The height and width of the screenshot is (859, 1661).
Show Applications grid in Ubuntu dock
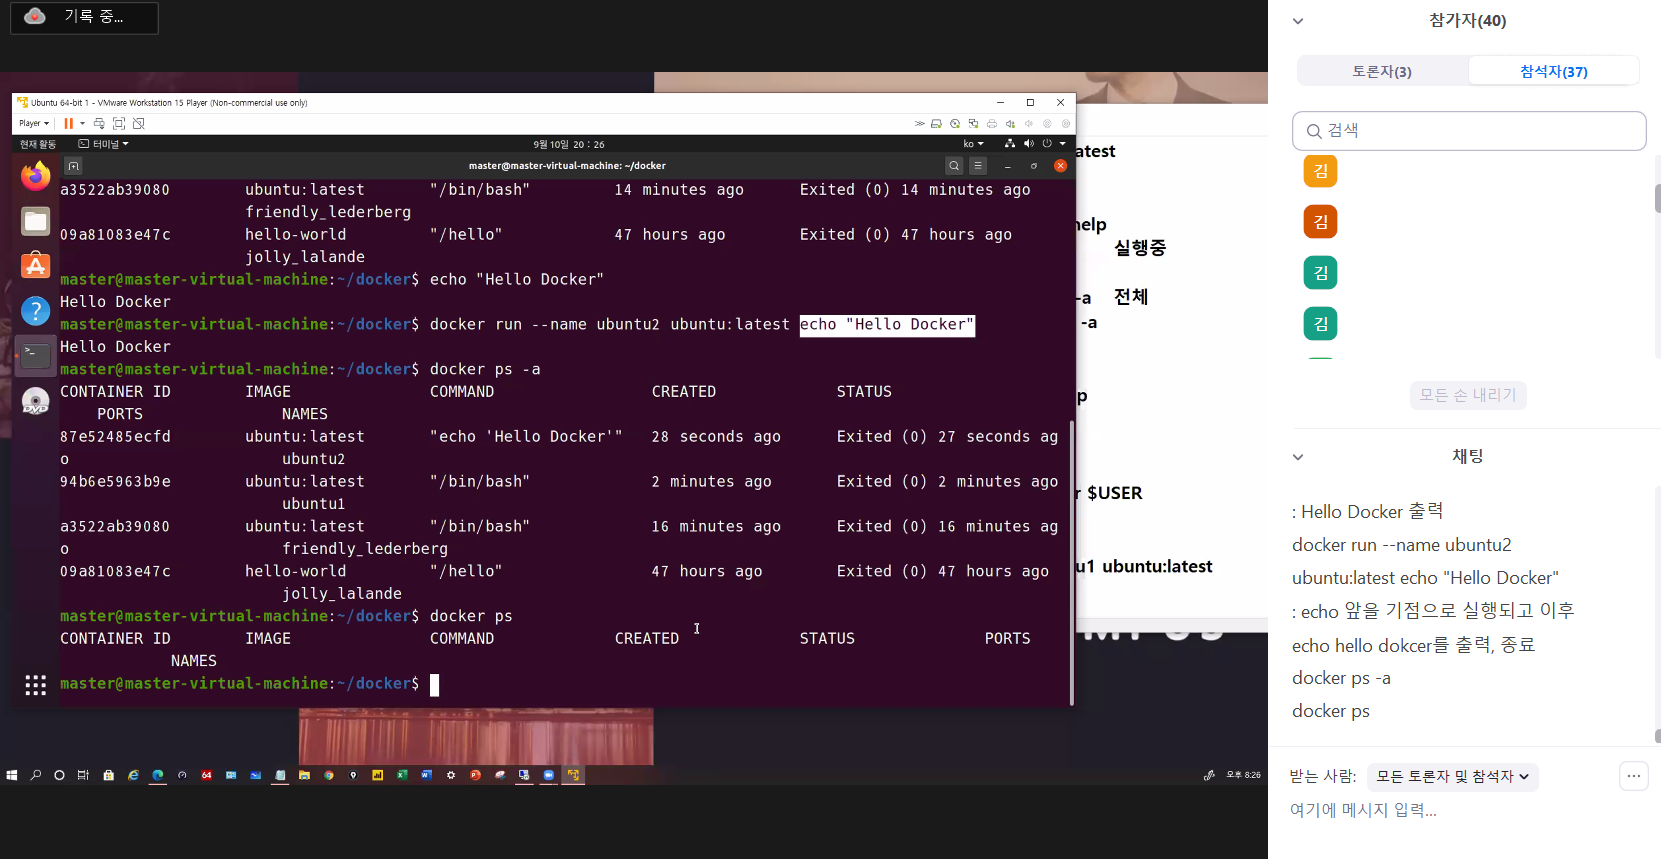36,685
